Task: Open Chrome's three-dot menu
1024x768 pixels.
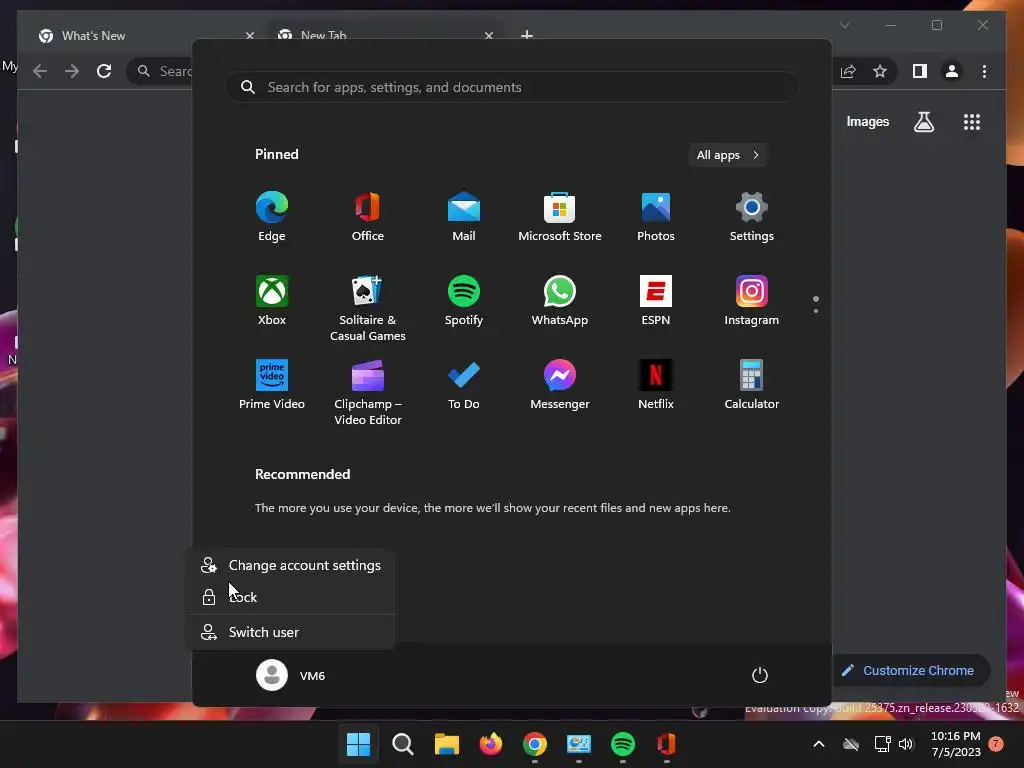Action: click(x=984, y=71)
